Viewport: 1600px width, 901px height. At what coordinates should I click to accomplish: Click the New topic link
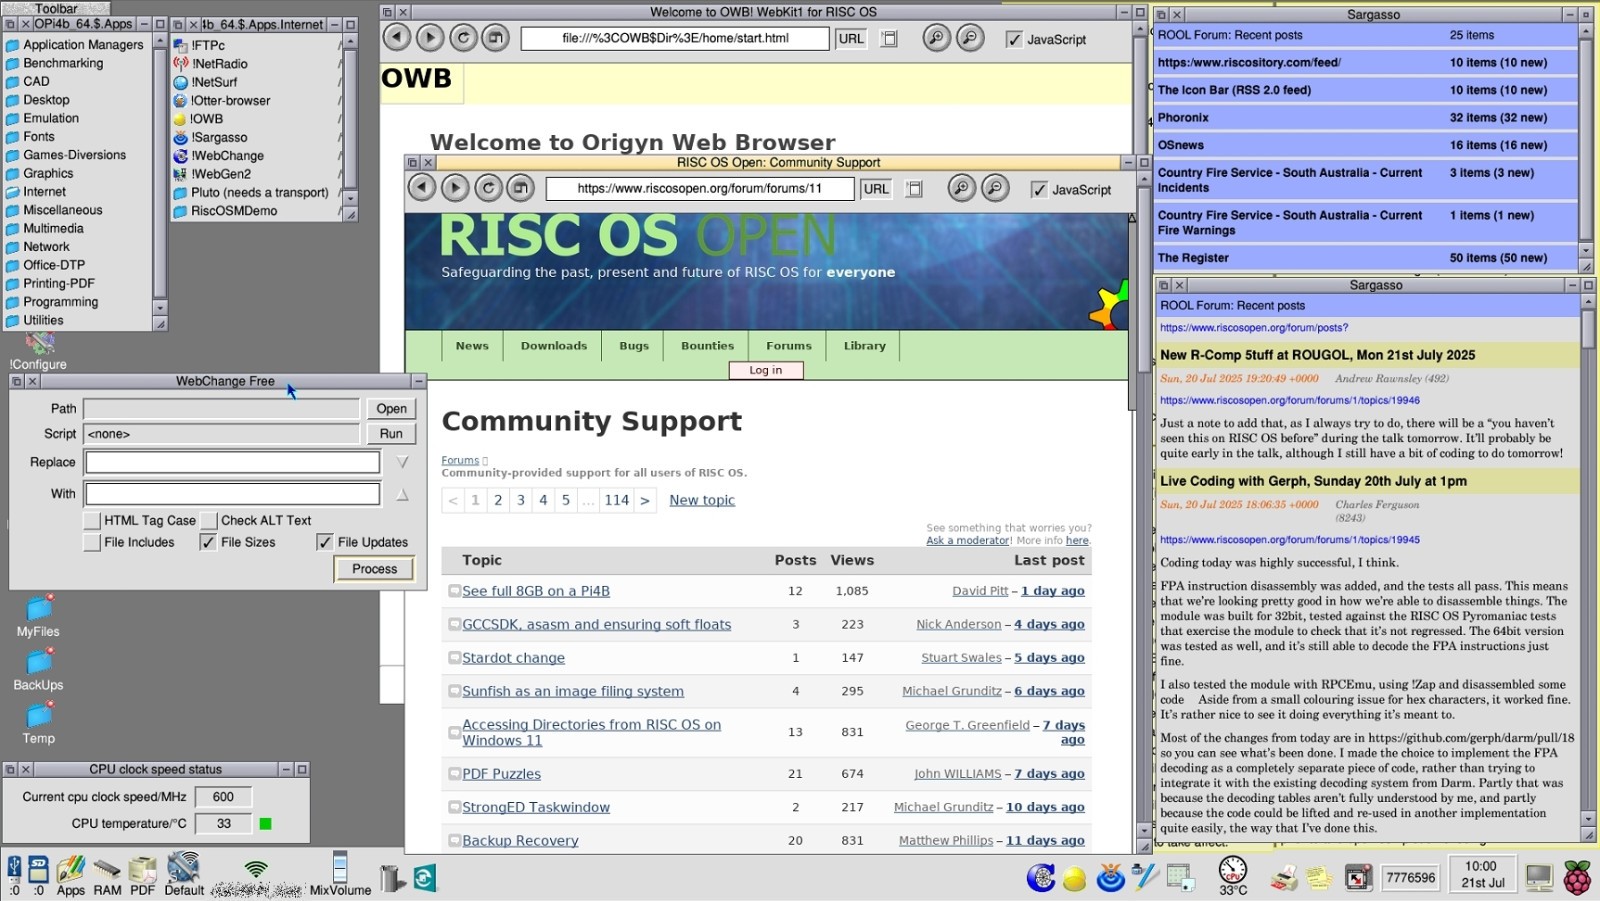[702, 500]
